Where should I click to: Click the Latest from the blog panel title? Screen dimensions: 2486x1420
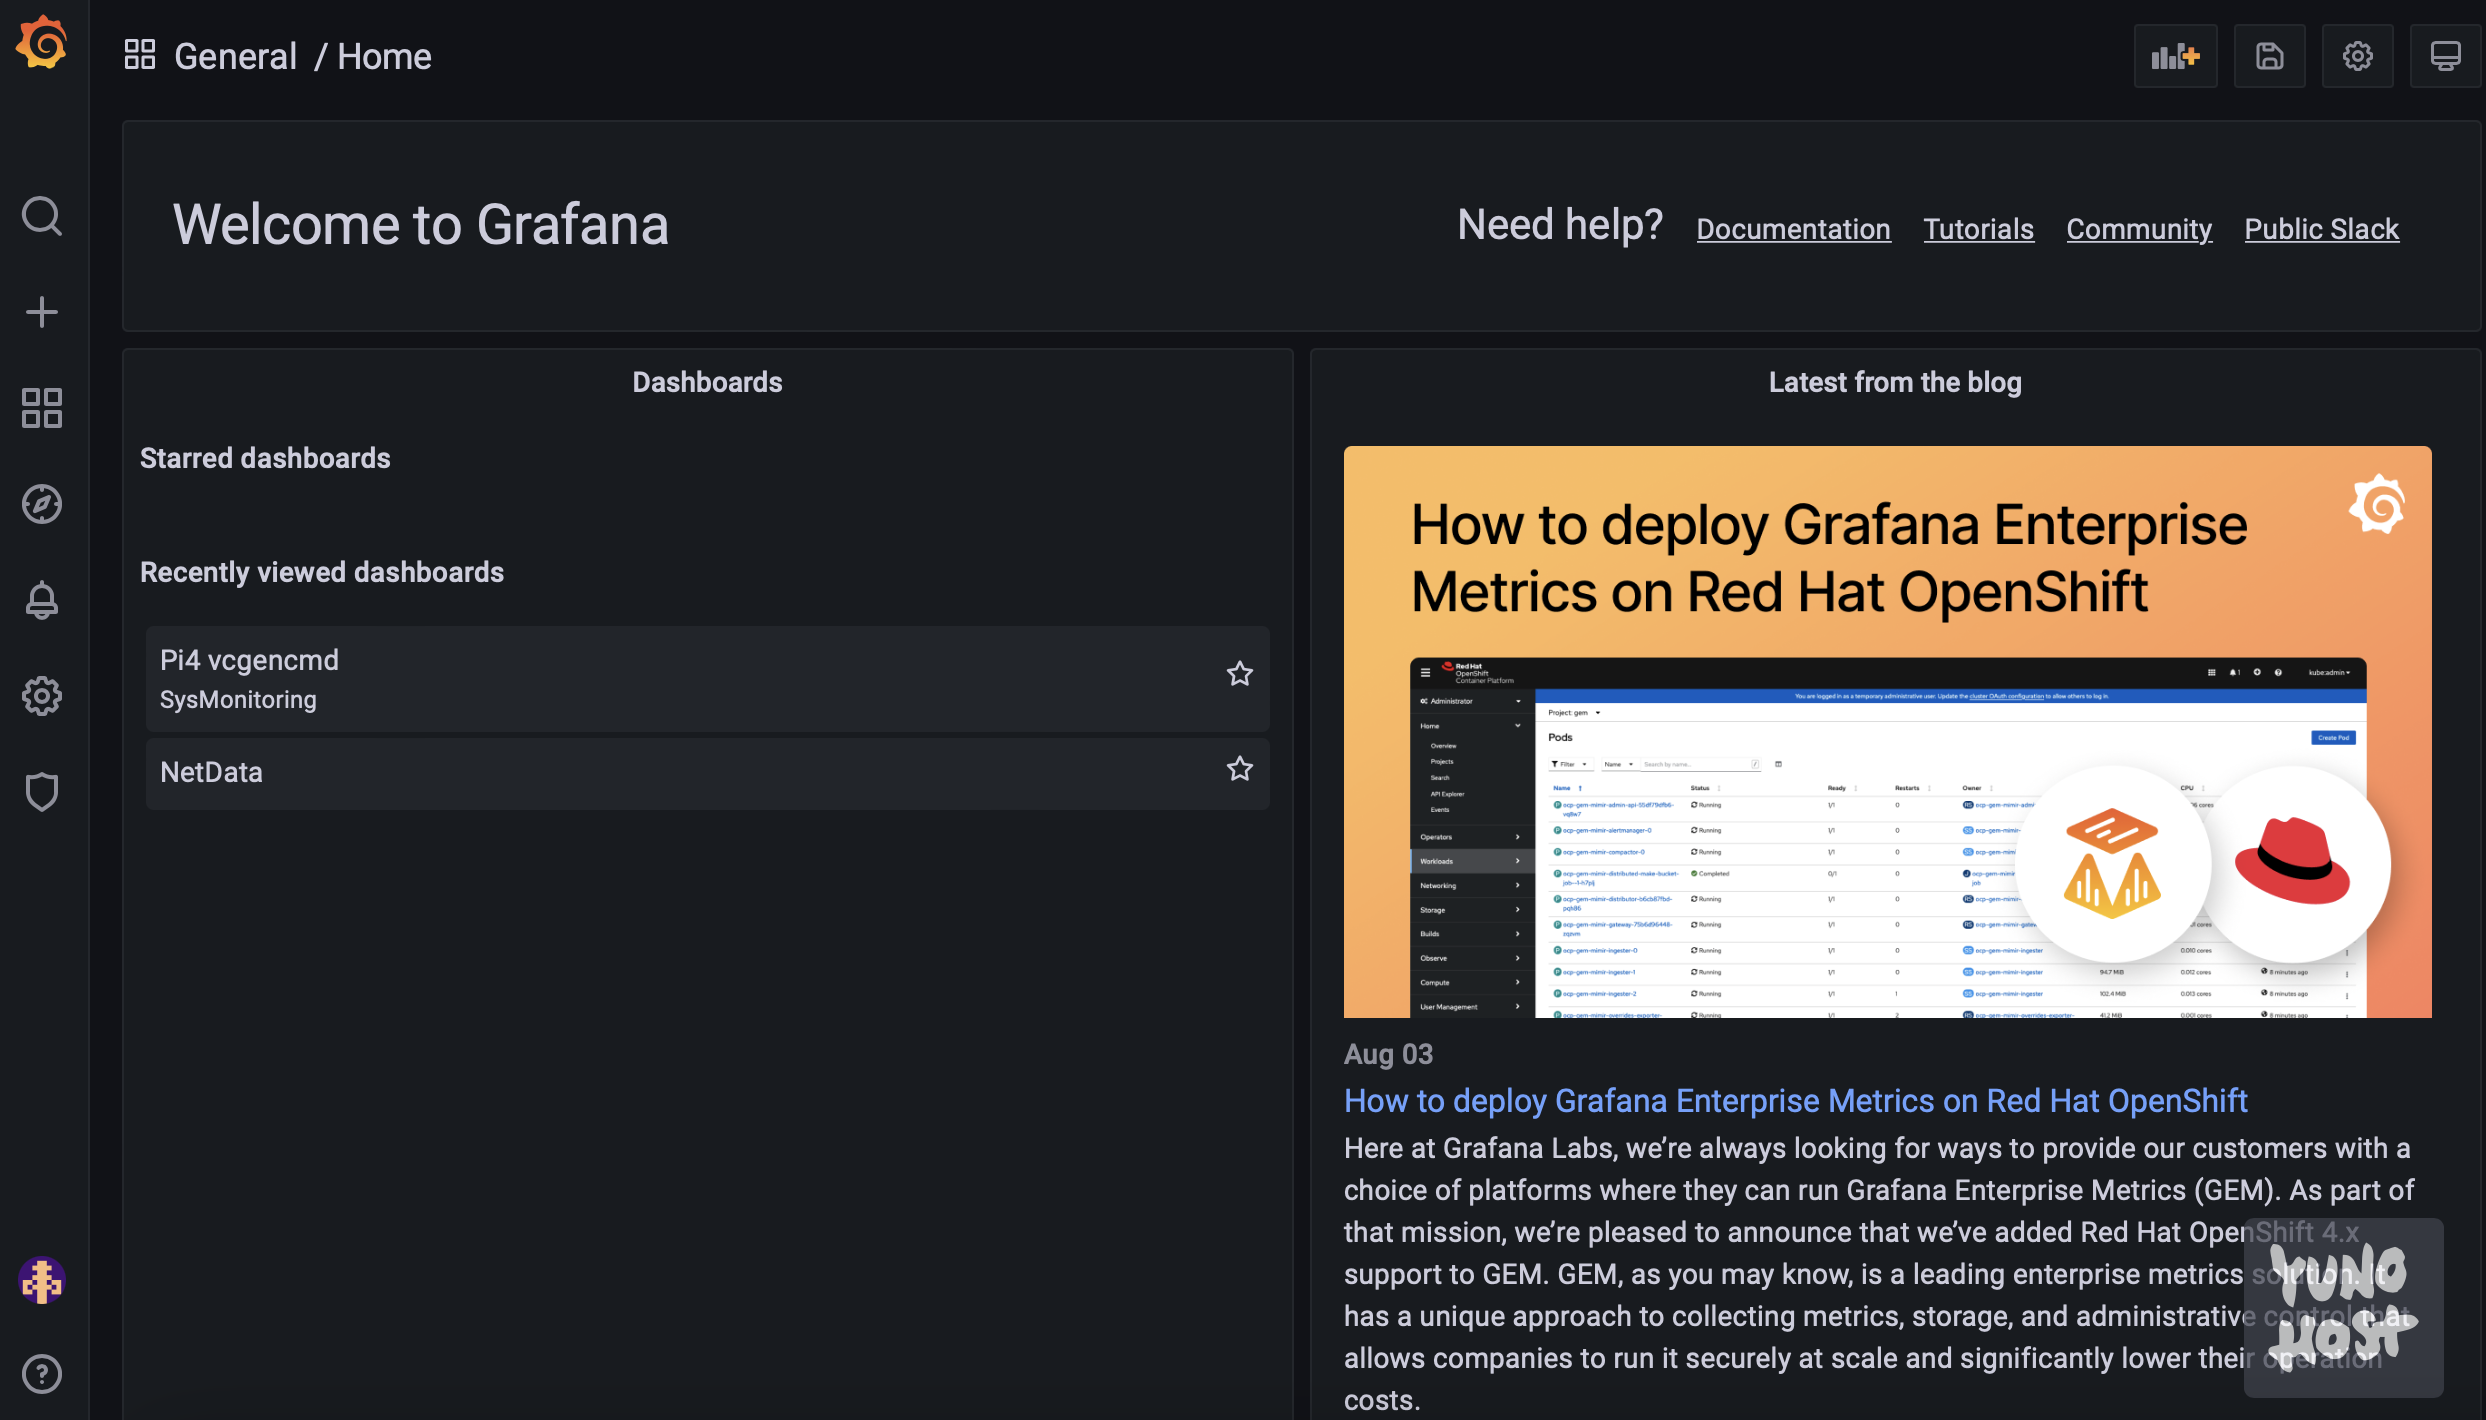(x=1895, y=382)
